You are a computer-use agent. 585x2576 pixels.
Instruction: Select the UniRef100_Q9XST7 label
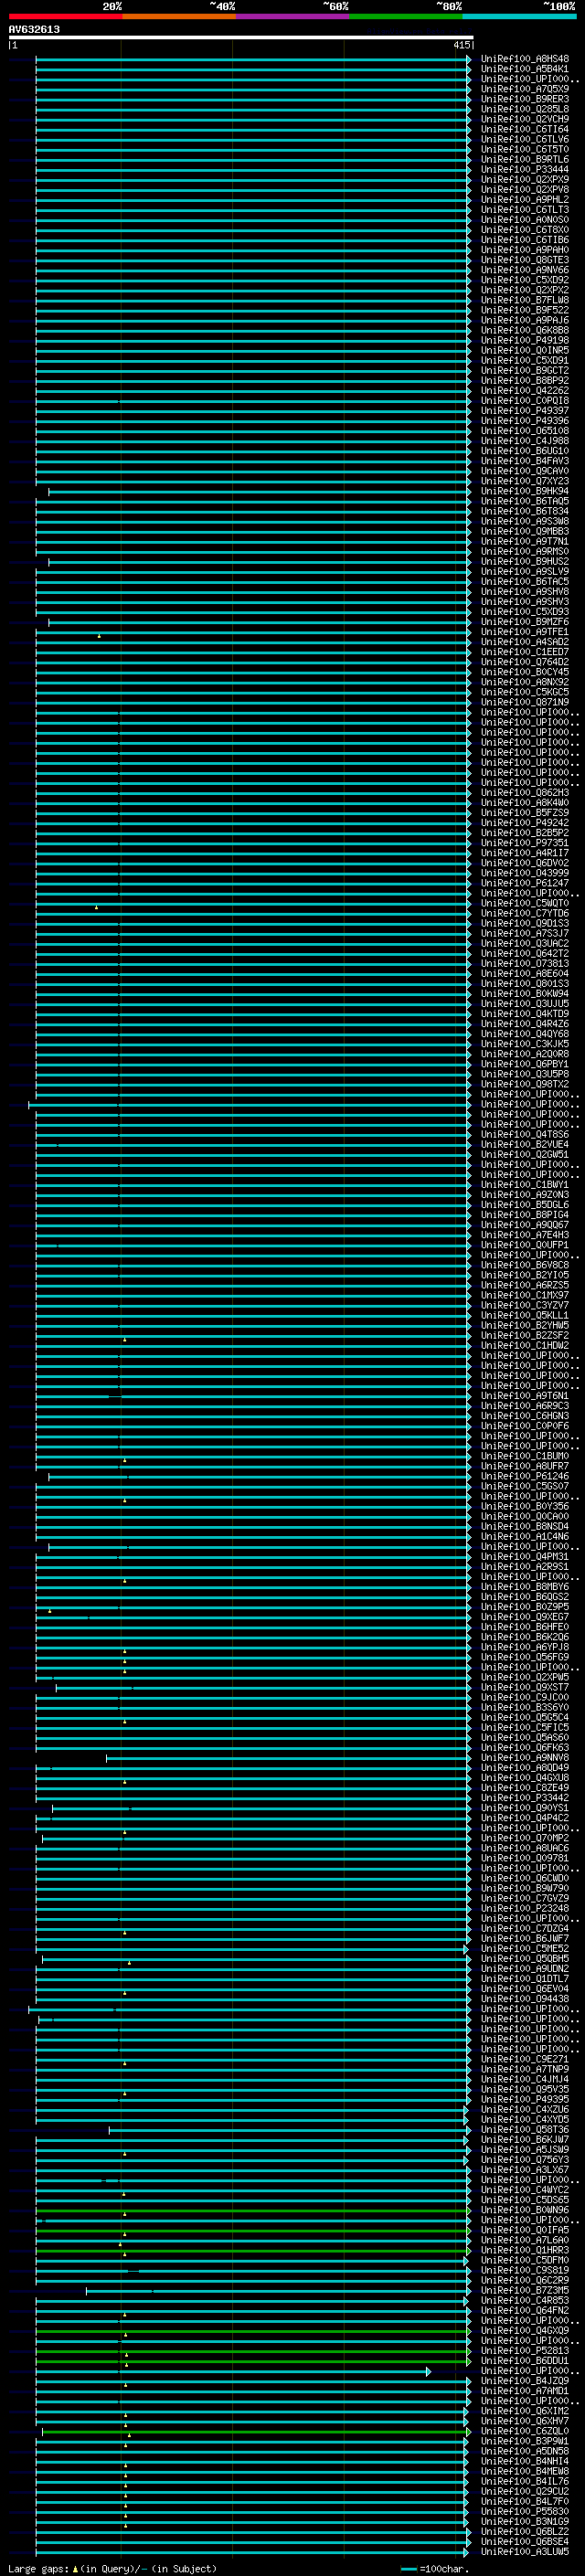(525, 1687)
